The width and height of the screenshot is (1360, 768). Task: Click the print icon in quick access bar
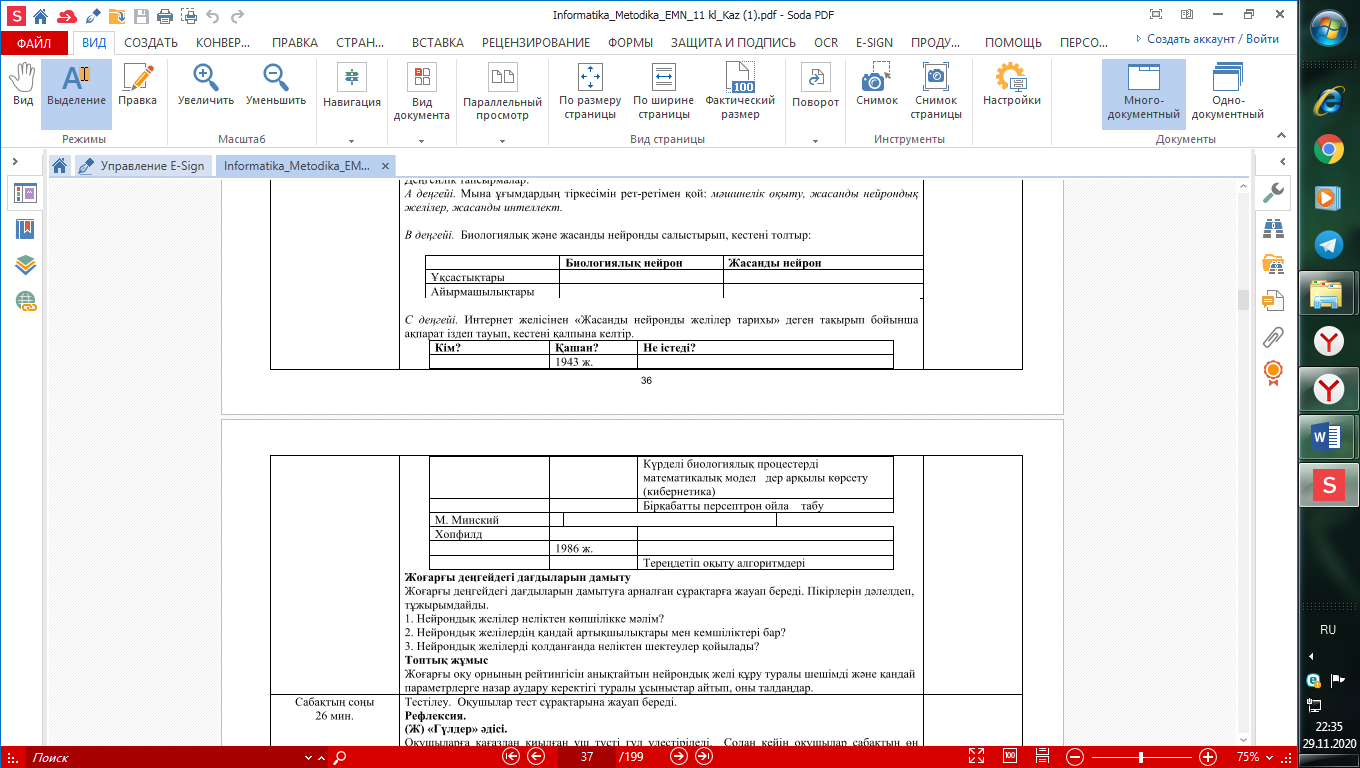click(x=165, y=17)
